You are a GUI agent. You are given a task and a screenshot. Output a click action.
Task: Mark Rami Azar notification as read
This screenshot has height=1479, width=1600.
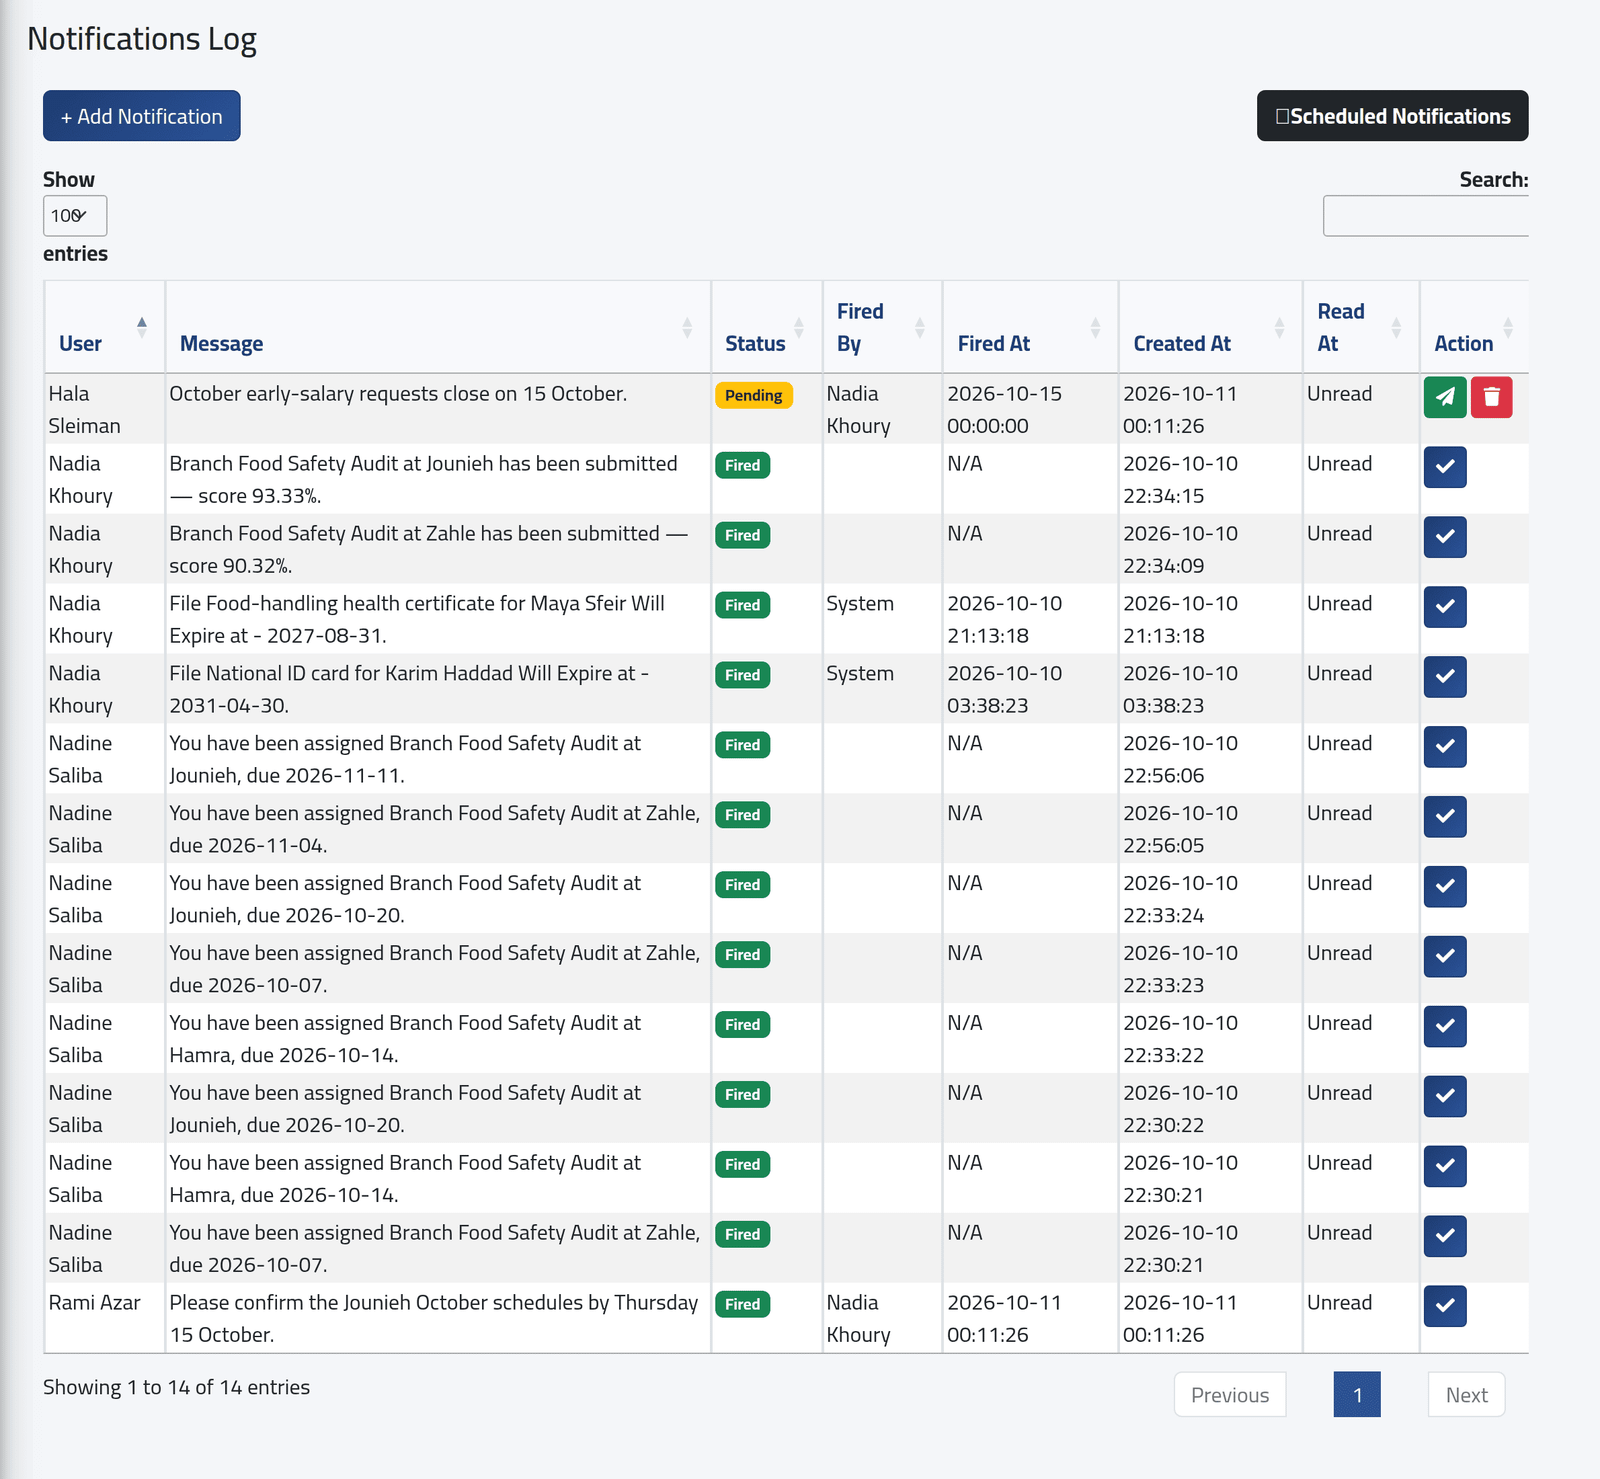[x=1445, y=1306]
